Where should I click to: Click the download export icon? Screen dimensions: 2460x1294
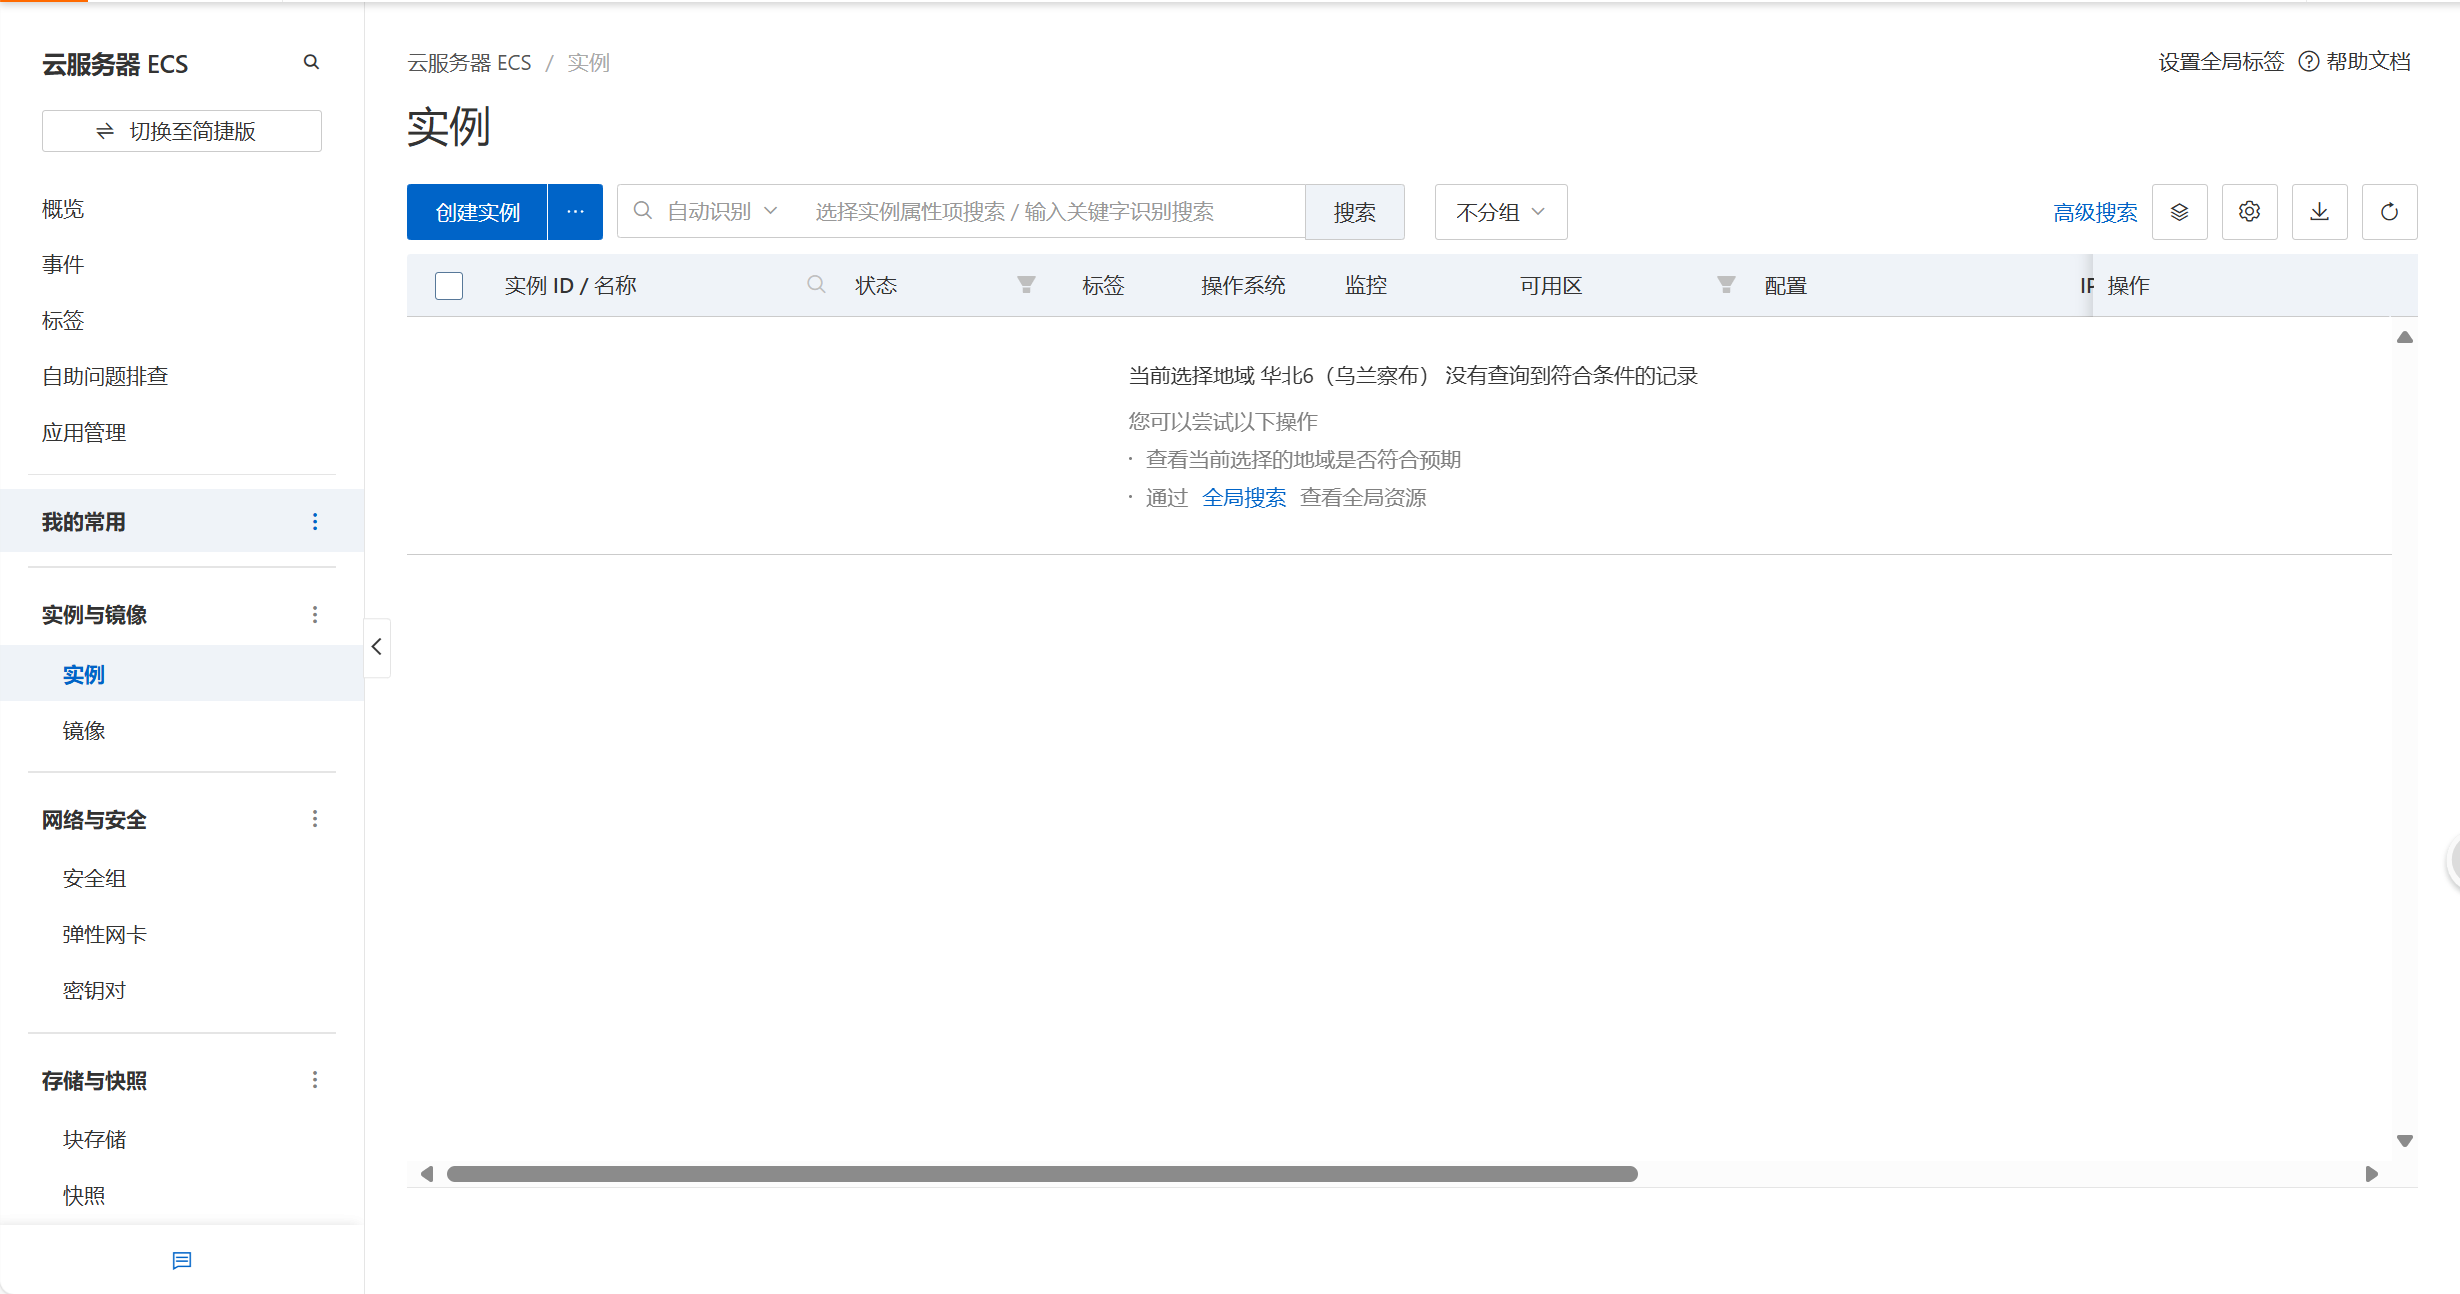pyautogui.click(x=2319, y=212)
